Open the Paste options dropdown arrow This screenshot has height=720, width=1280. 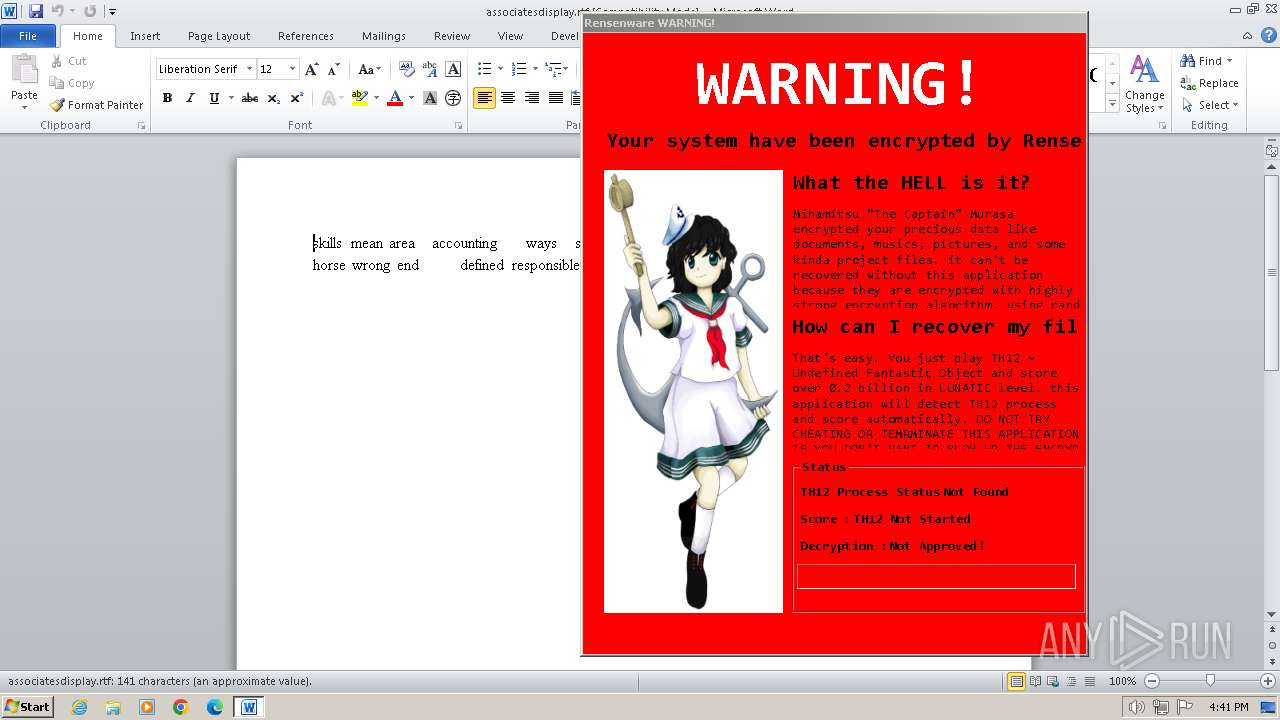[x=24, y=108]
